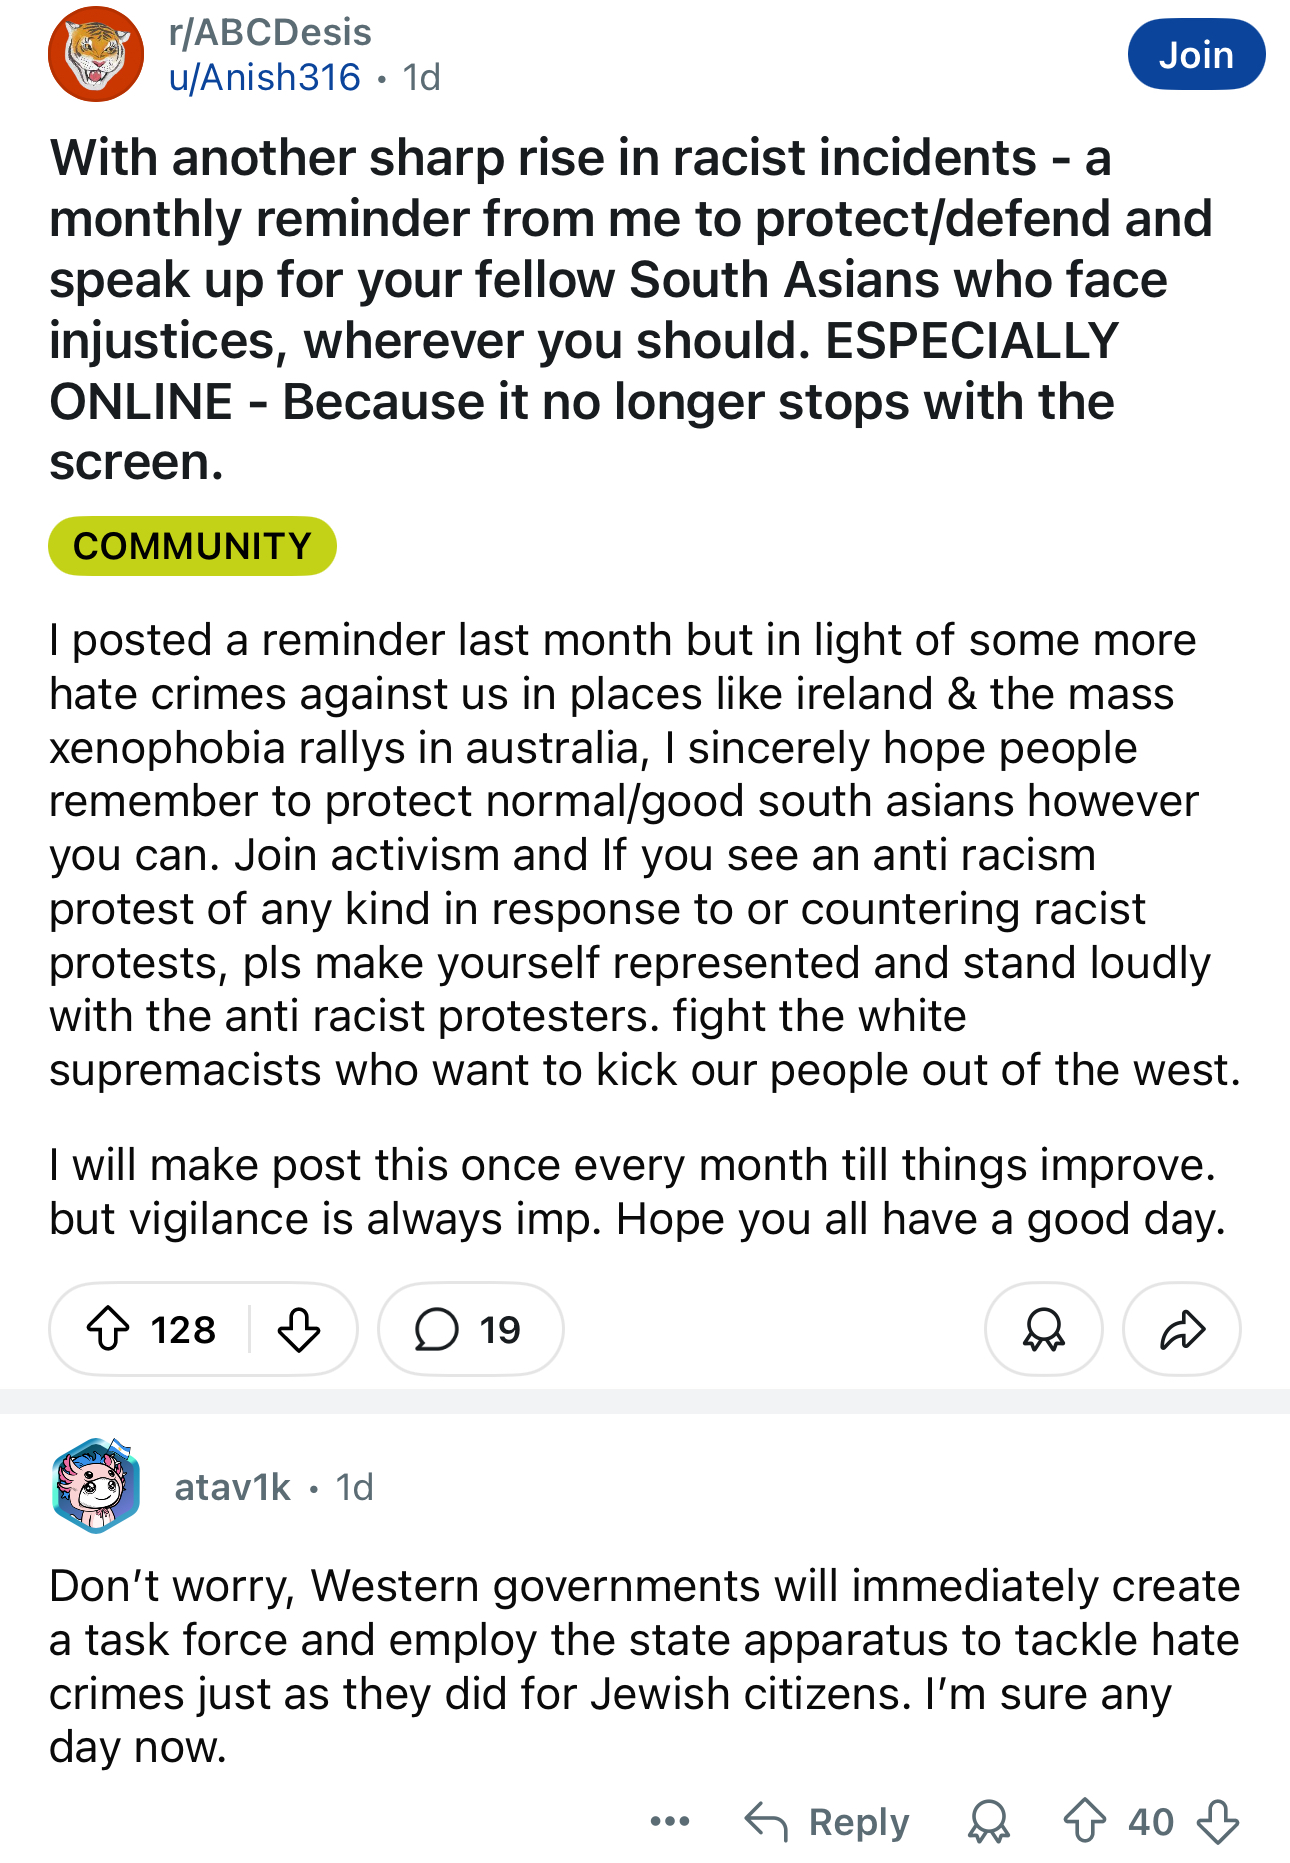Join the r/ABCDesis community
This screenshot has width=1290, height=1863.
coord(1195,54)
